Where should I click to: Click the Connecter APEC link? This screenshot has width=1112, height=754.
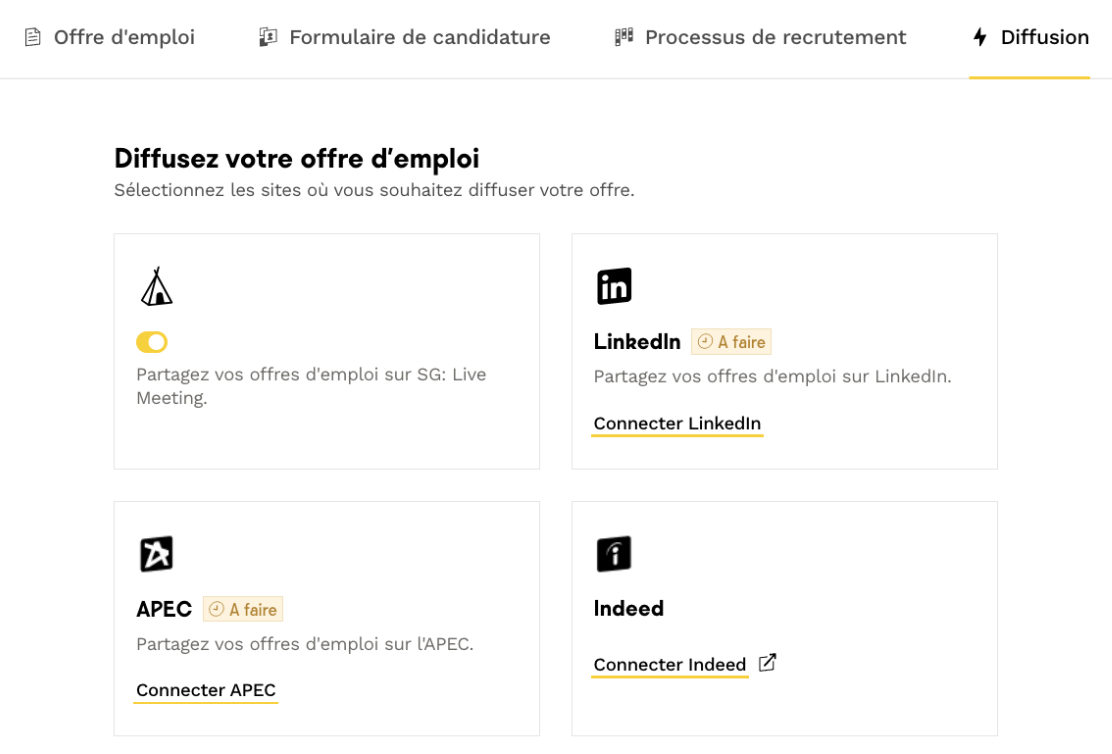[x=206, y=690]
